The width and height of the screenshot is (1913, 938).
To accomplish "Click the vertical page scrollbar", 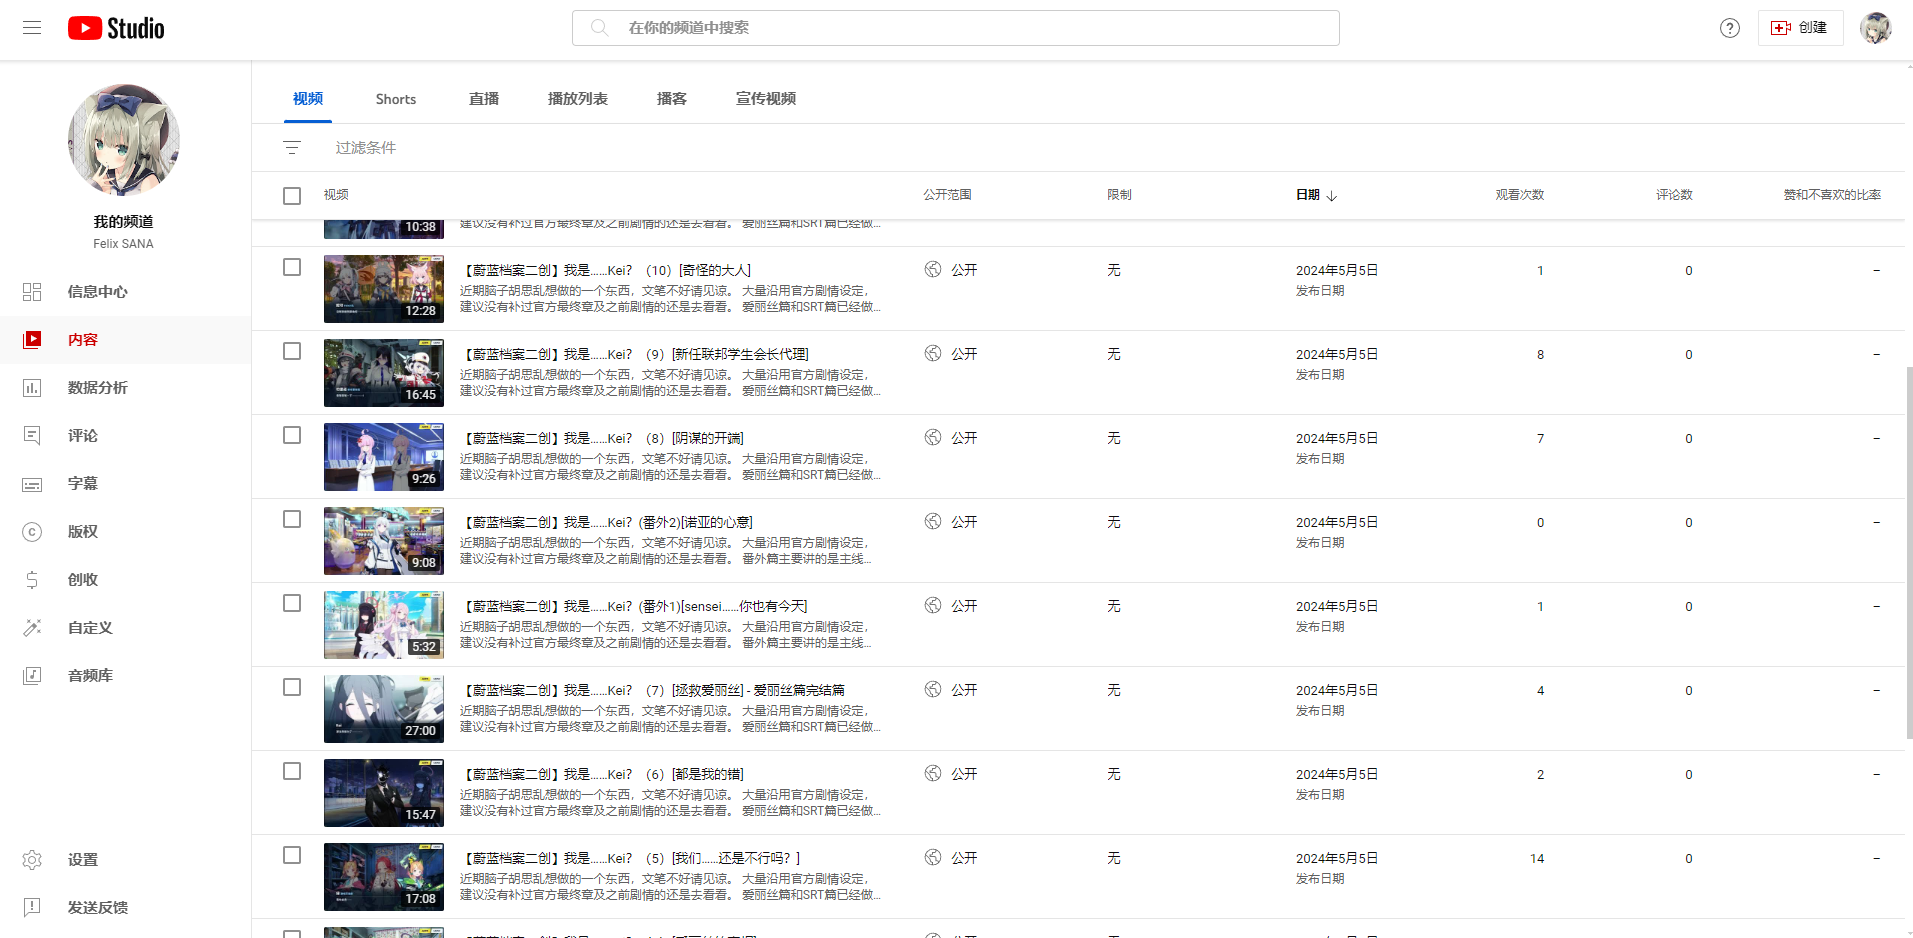I will tap(1909, 552).
